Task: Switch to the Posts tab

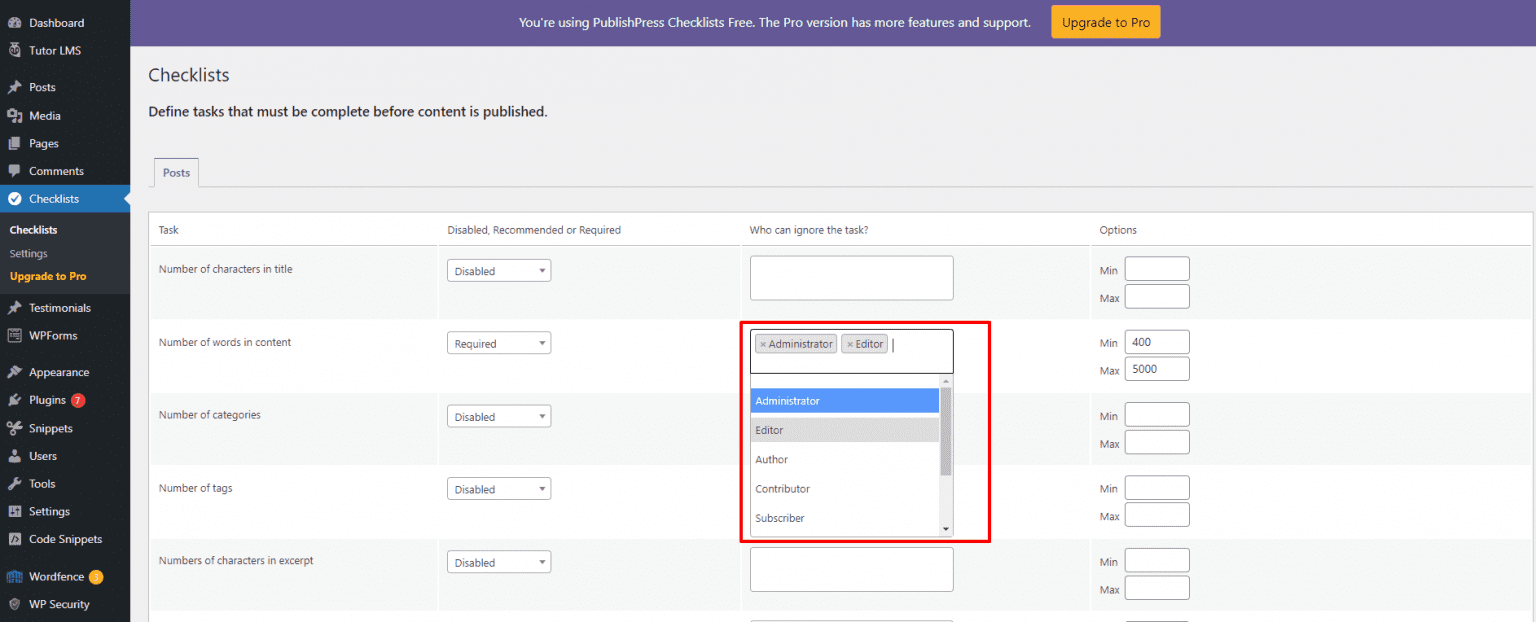Action: tap(175, 172)
